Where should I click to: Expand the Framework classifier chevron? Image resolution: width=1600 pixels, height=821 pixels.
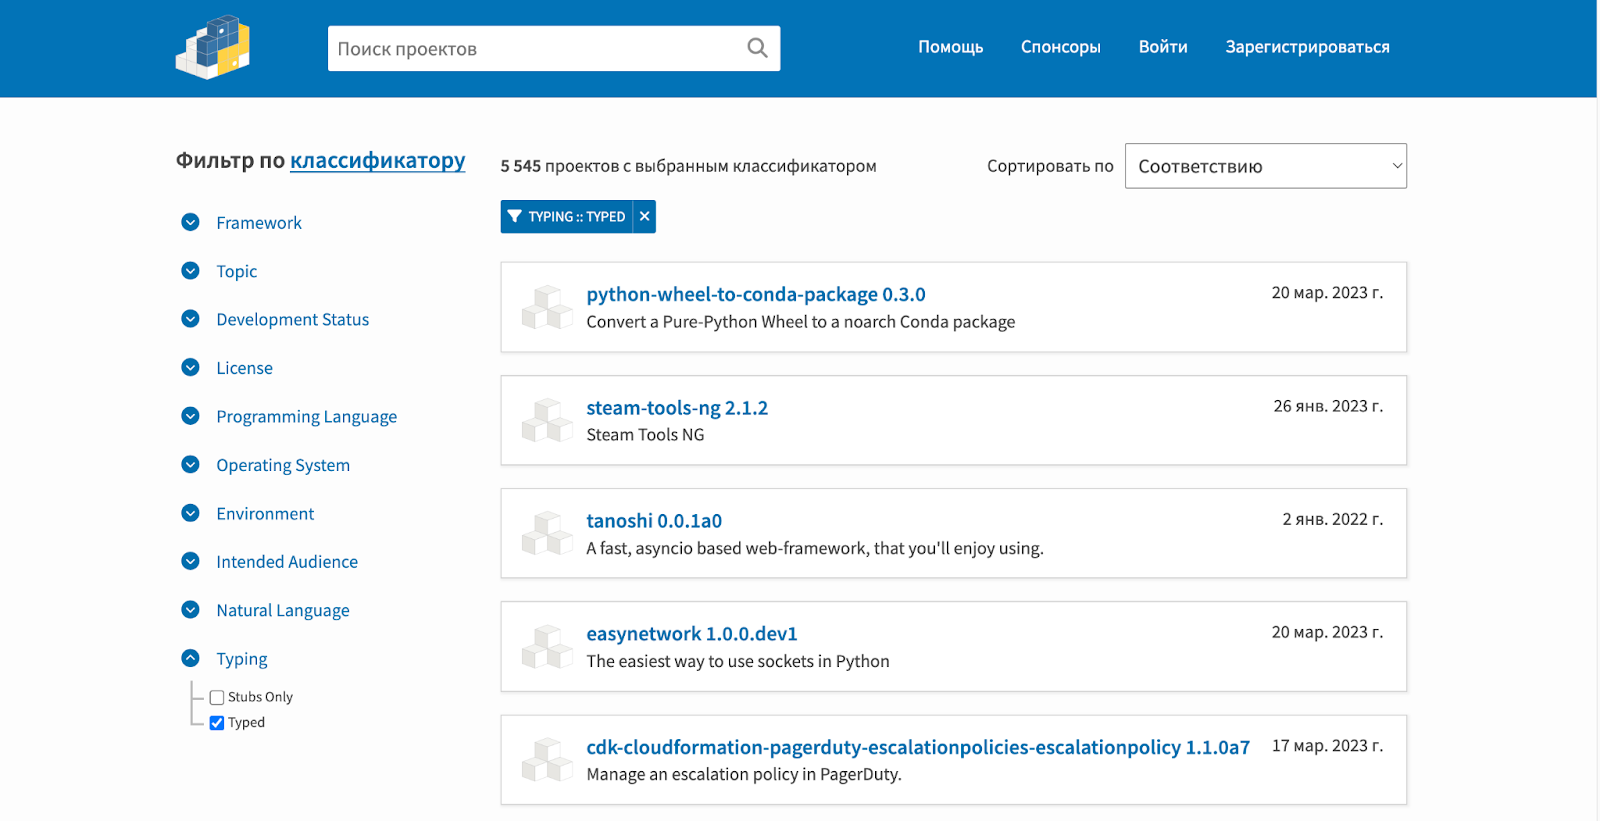tap(190, 222)
